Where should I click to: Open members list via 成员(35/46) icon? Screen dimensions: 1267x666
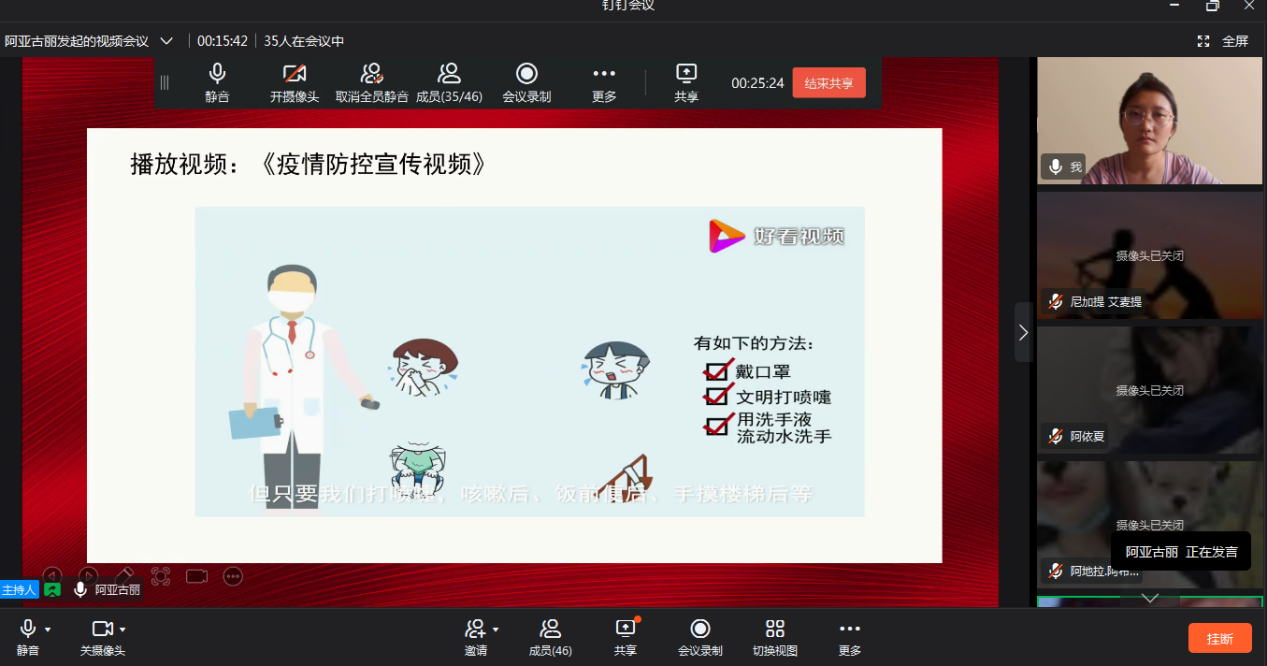[449, 80]
